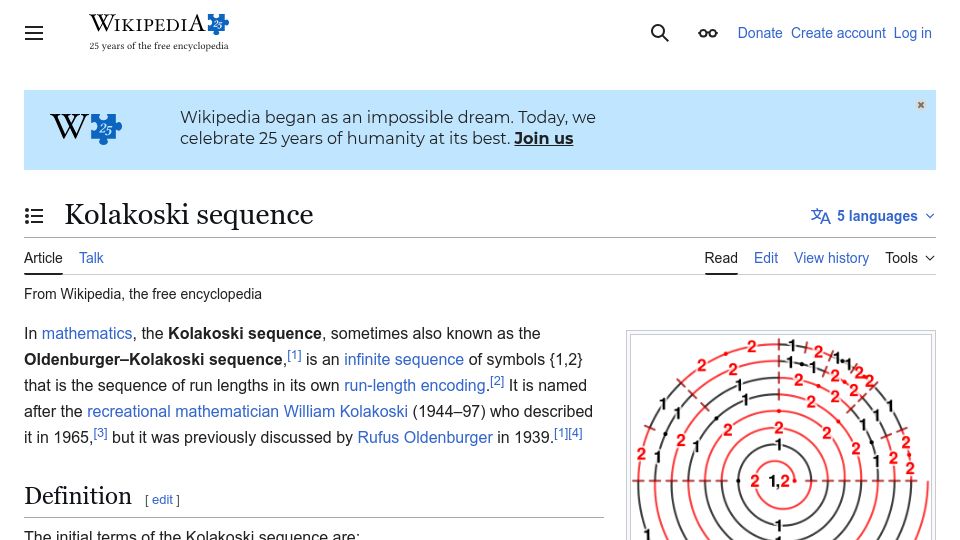Viewport: 960px width, 540px height.
Task: Click the Kolakoski sequence page title
Action: coord(189,215)
